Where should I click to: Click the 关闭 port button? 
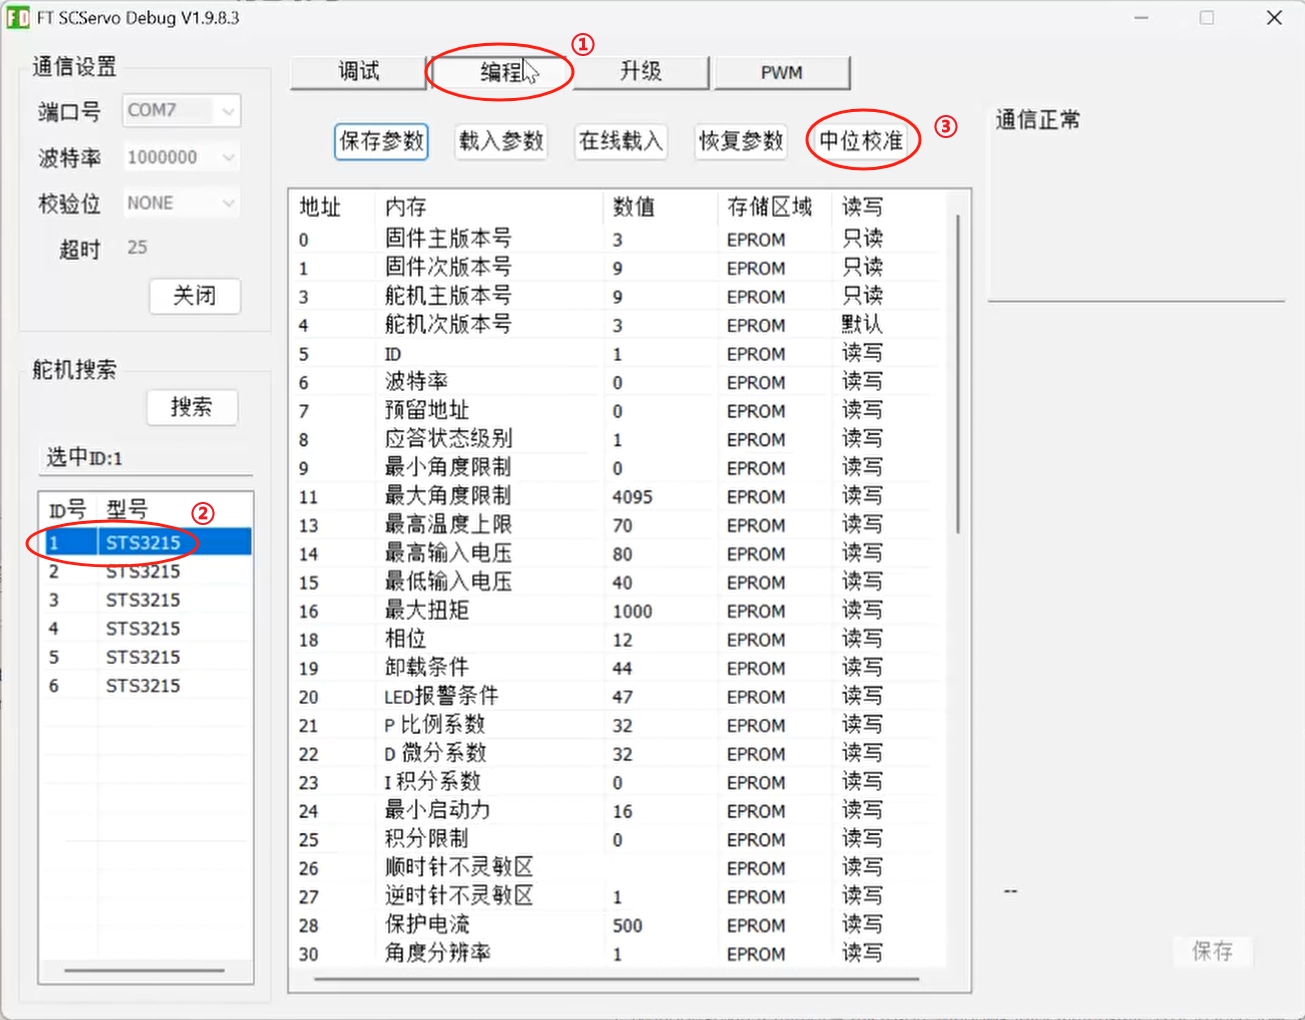[x=195, y=296]
